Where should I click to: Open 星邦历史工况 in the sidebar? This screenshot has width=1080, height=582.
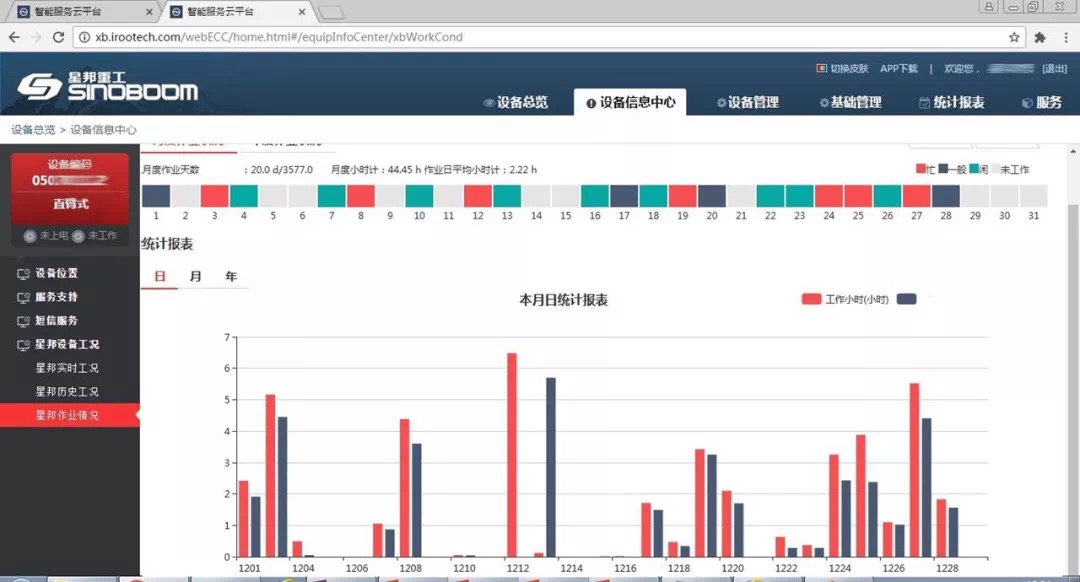(67, 392)
